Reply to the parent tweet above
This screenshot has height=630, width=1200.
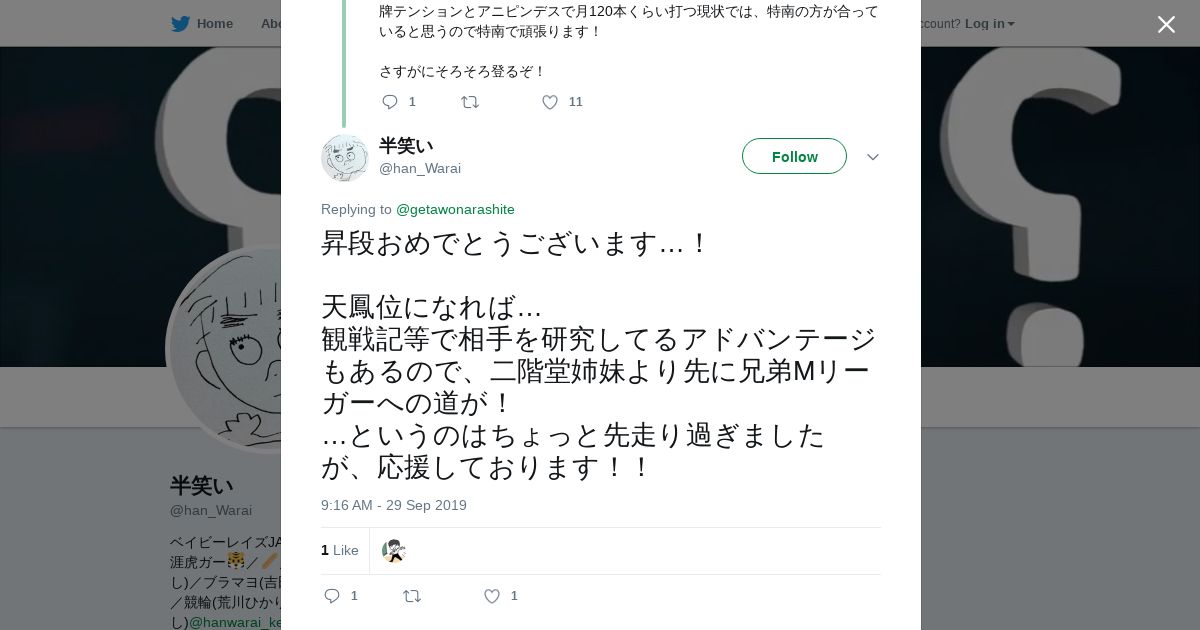coord(390,102)
